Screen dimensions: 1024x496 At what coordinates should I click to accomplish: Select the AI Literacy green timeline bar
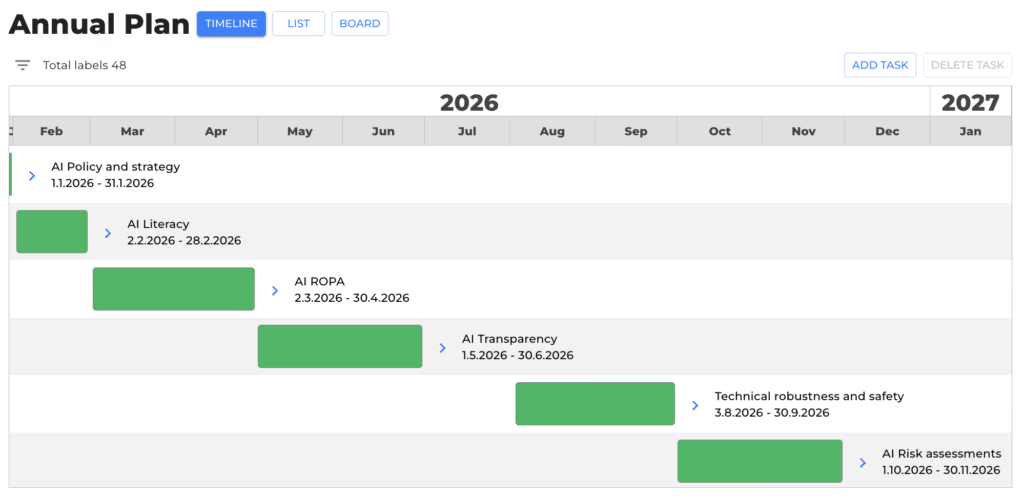click(x=52, y=232)
